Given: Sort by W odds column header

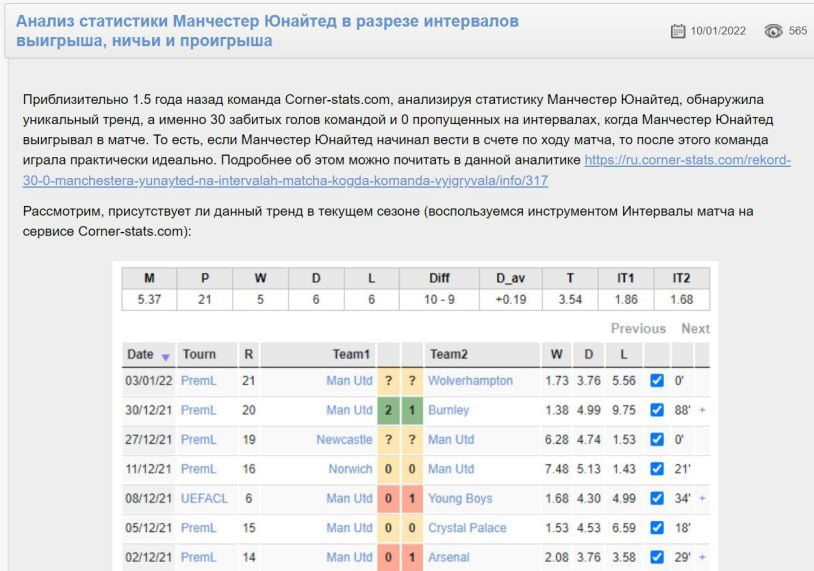Looking at the screenshot, I should (557, 355).
